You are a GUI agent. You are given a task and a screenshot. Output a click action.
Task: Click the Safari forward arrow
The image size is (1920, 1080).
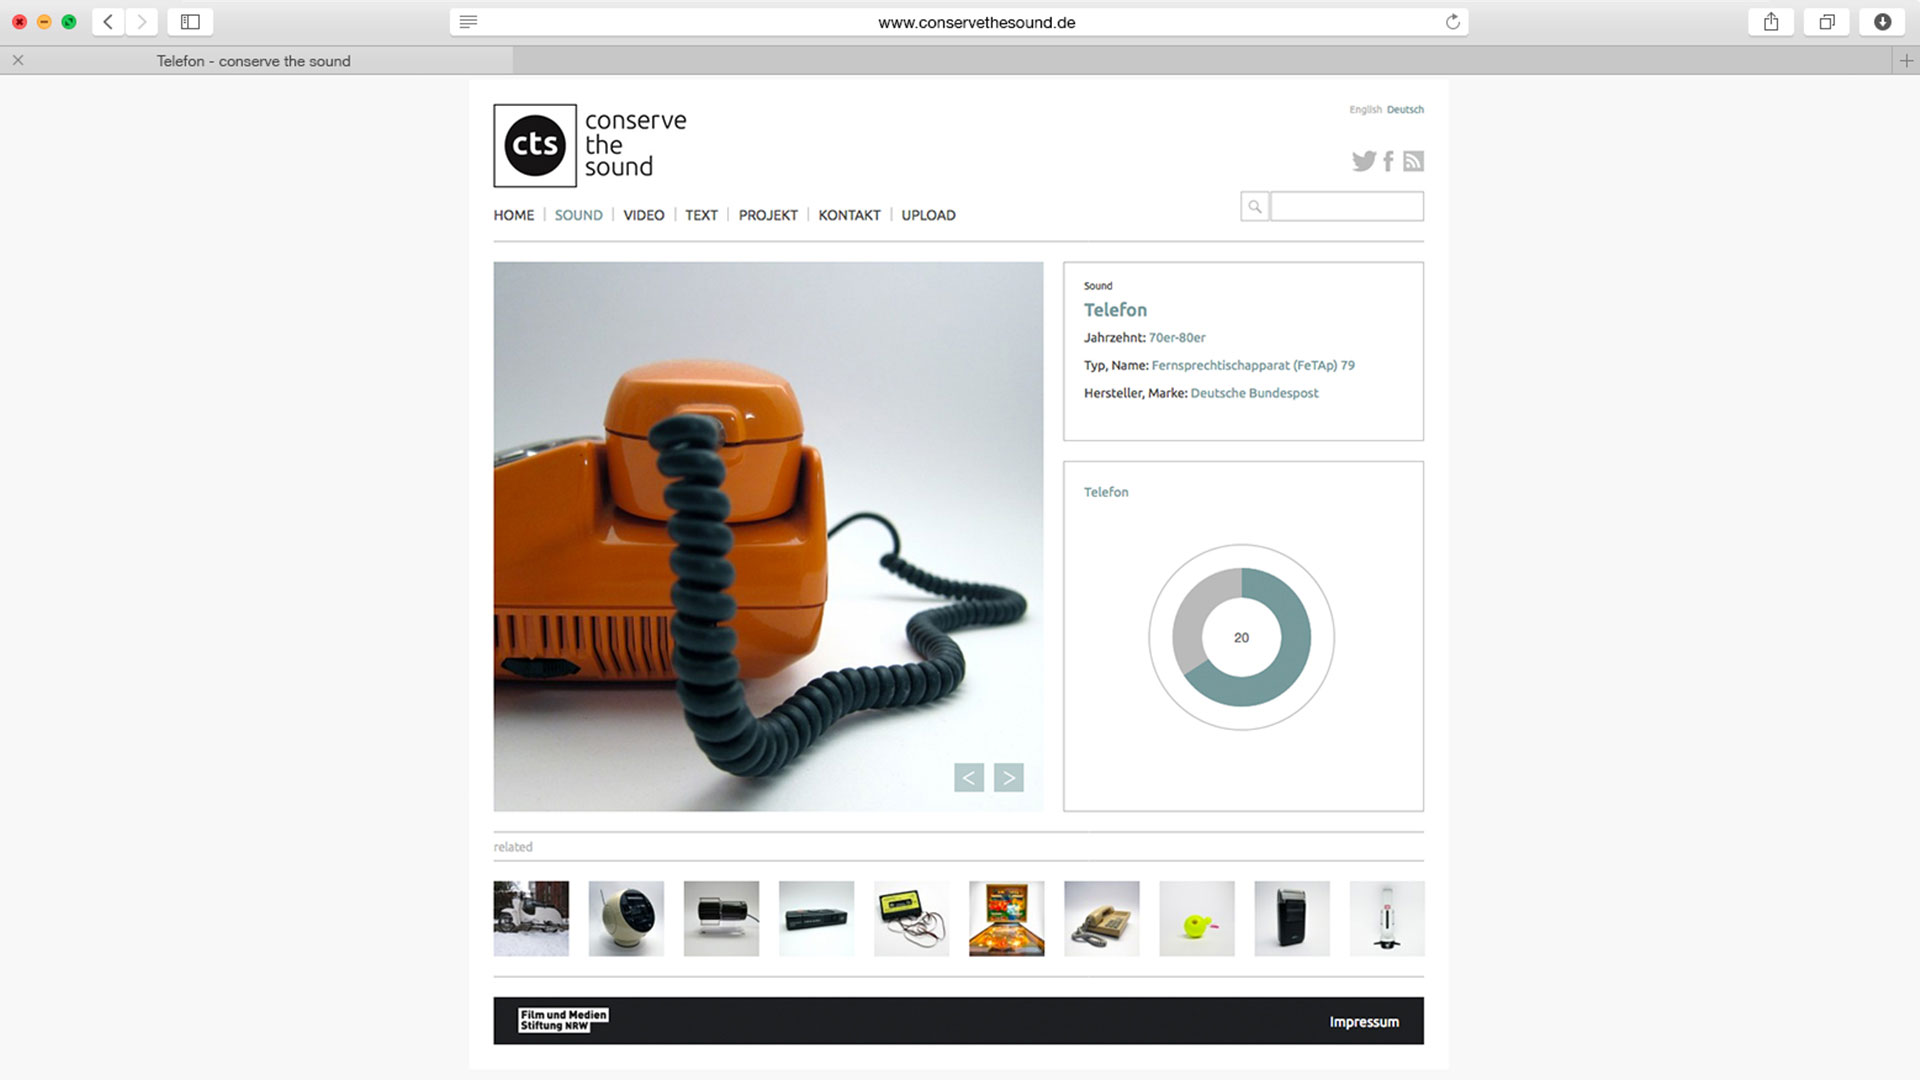(x=141, y=21)
